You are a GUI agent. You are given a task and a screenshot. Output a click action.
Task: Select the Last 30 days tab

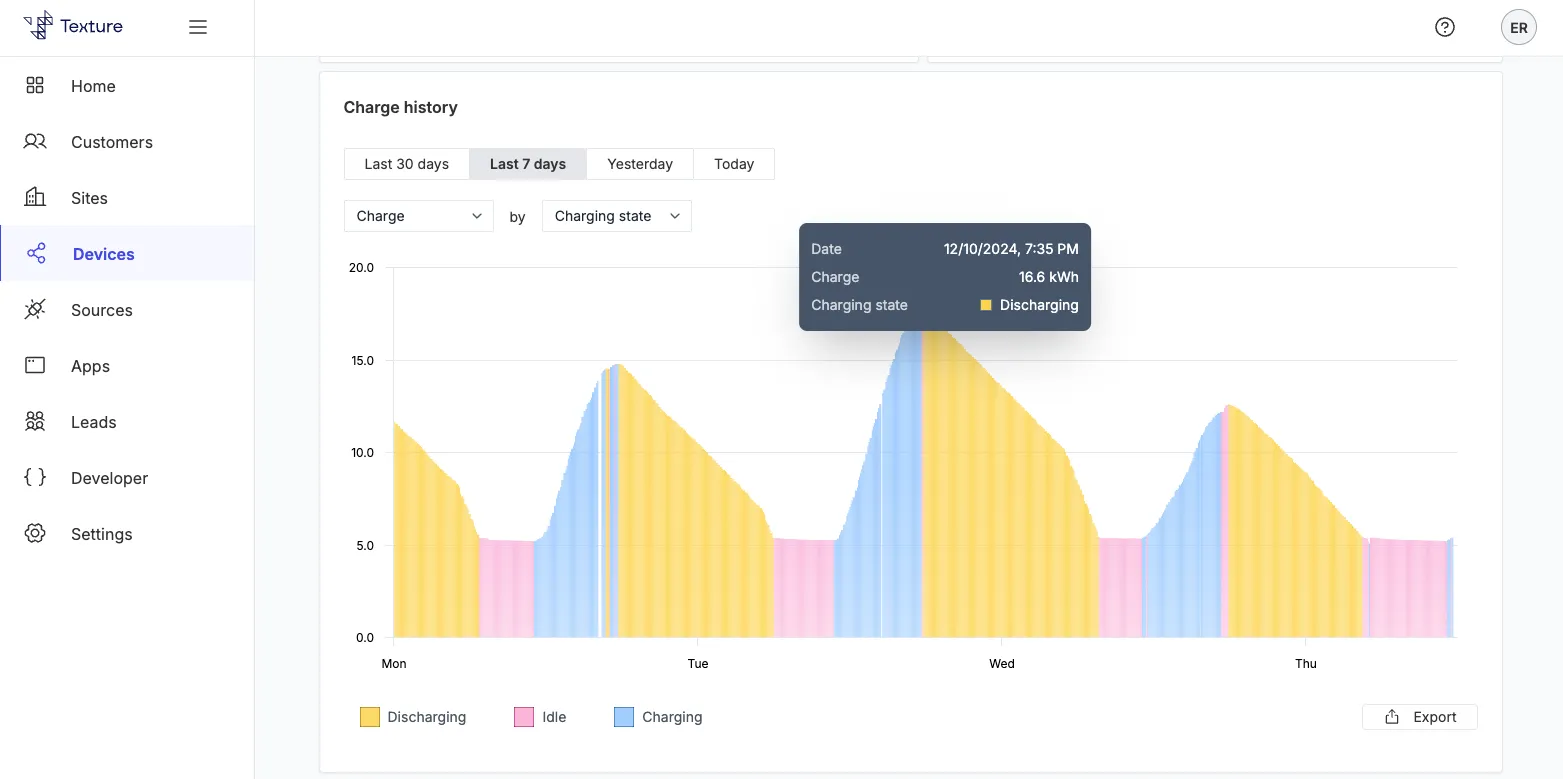(x=406, y=164)
